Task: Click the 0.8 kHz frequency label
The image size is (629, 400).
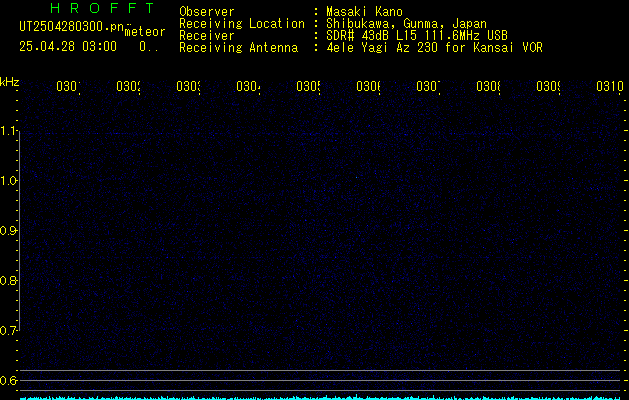Action: point(9,280)
